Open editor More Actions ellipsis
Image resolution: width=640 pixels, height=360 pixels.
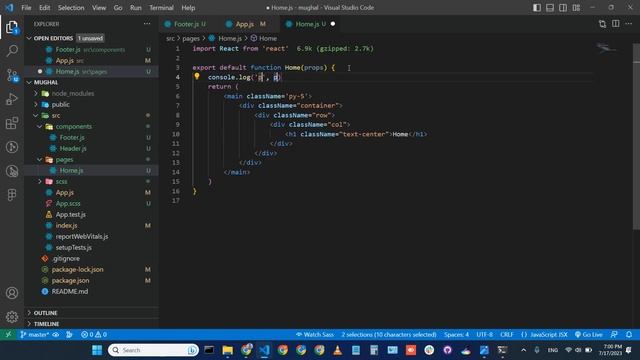coord(629,24)
